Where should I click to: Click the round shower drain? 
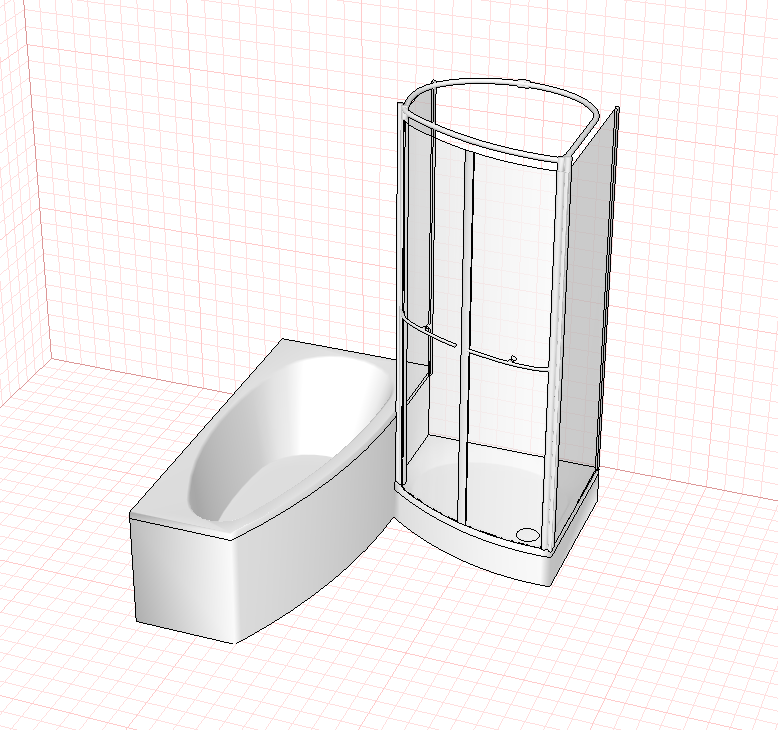click(x=527, y=534)
